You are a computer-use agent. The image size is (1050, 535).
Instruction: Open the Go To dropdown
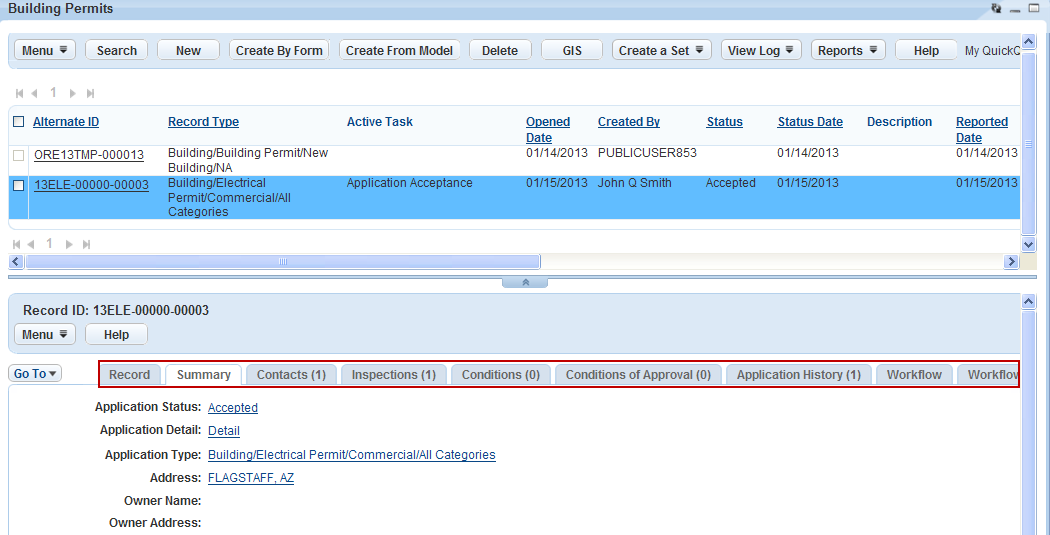point(35,373)
